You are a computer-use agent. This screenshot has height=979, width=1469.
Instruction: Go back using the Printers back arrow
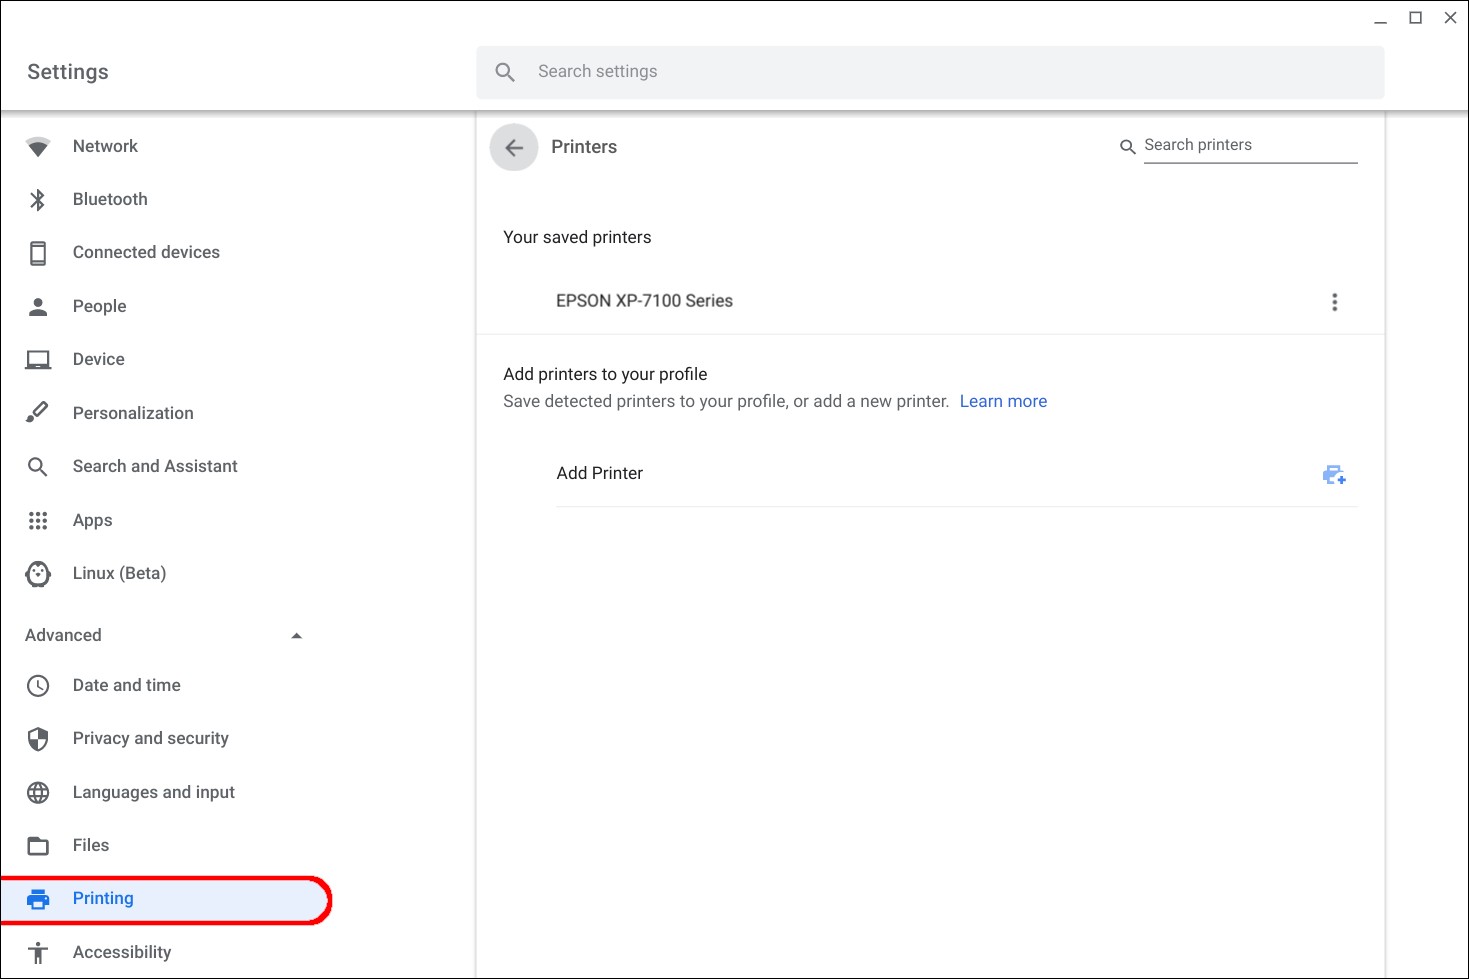[x=514, y=148]
